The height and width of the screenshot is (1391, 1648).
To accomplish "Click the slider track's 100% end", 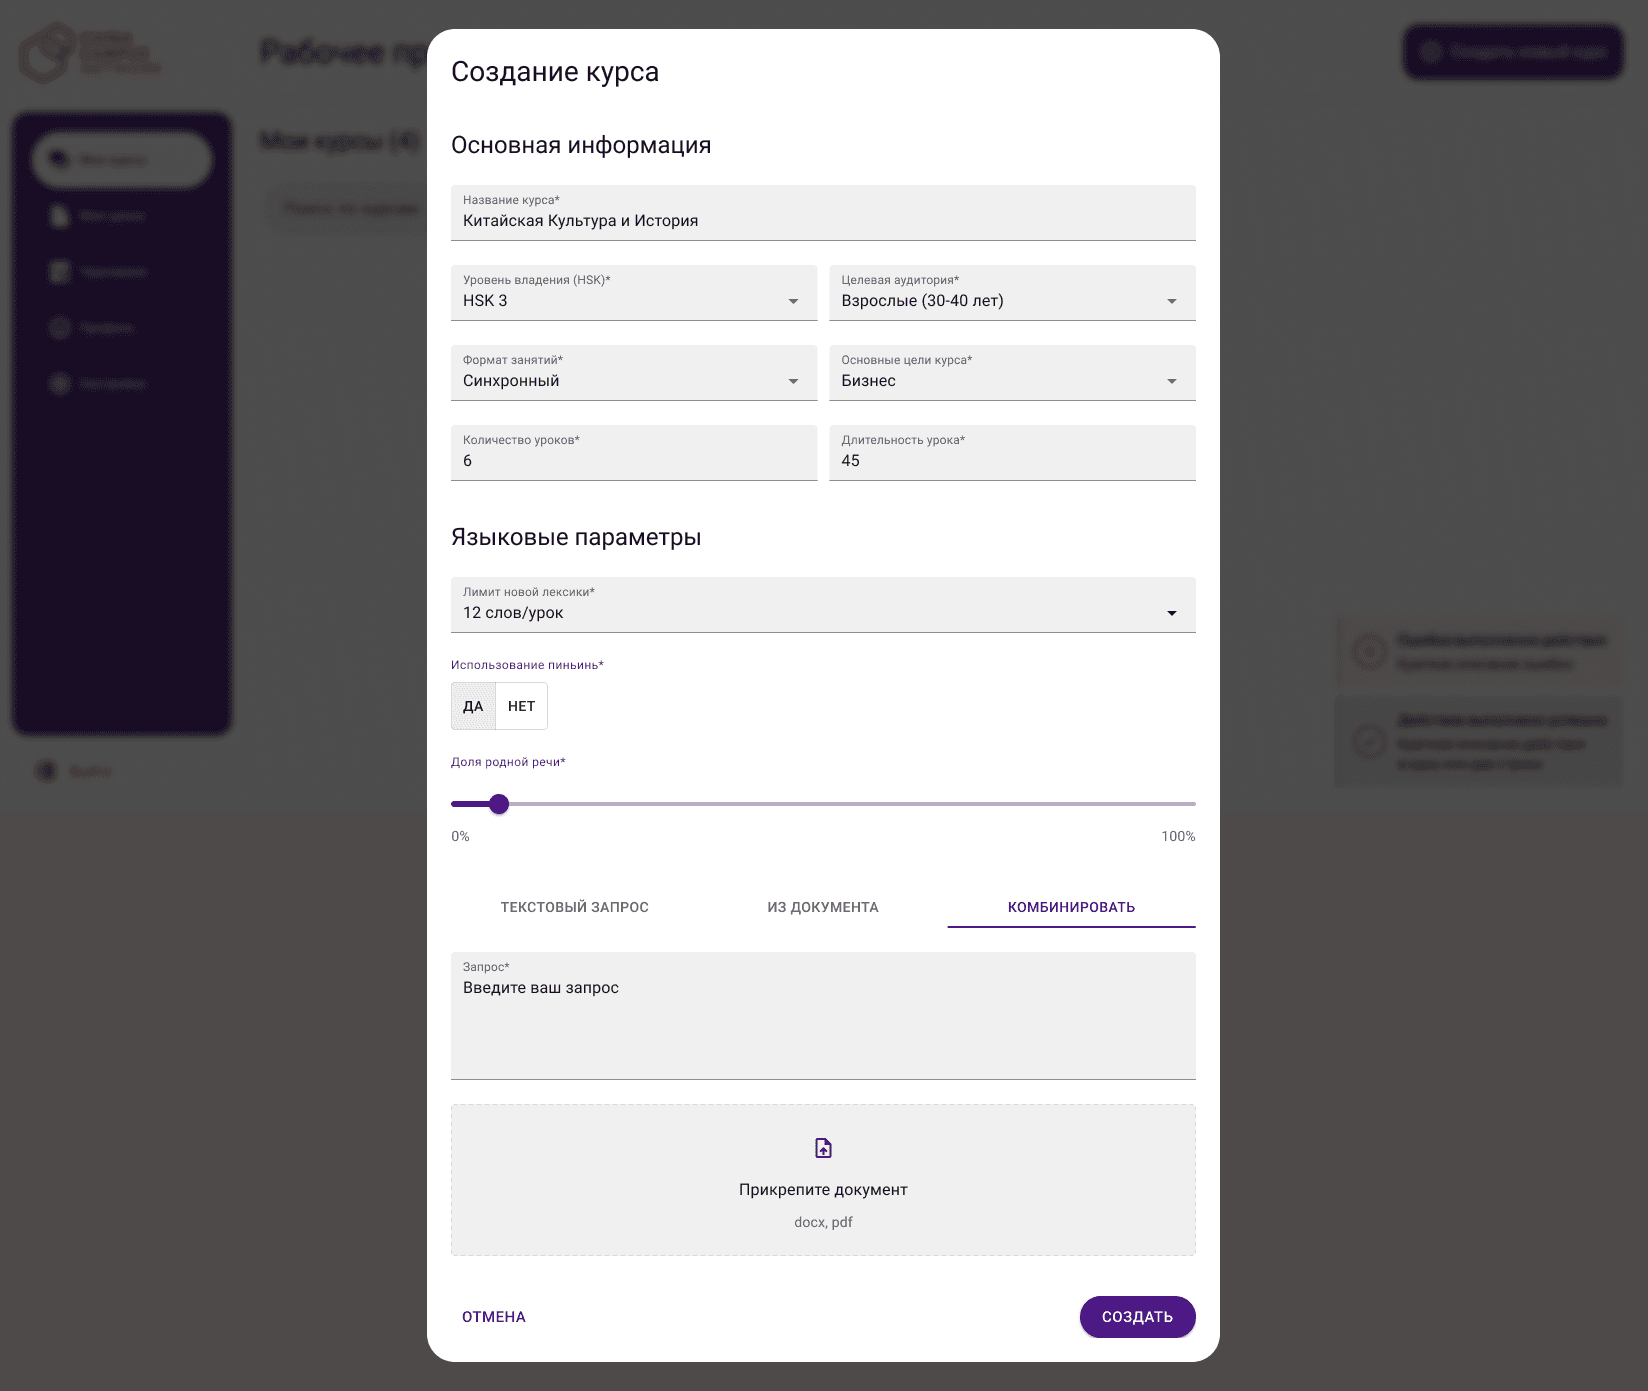I will coord(1193,804).
